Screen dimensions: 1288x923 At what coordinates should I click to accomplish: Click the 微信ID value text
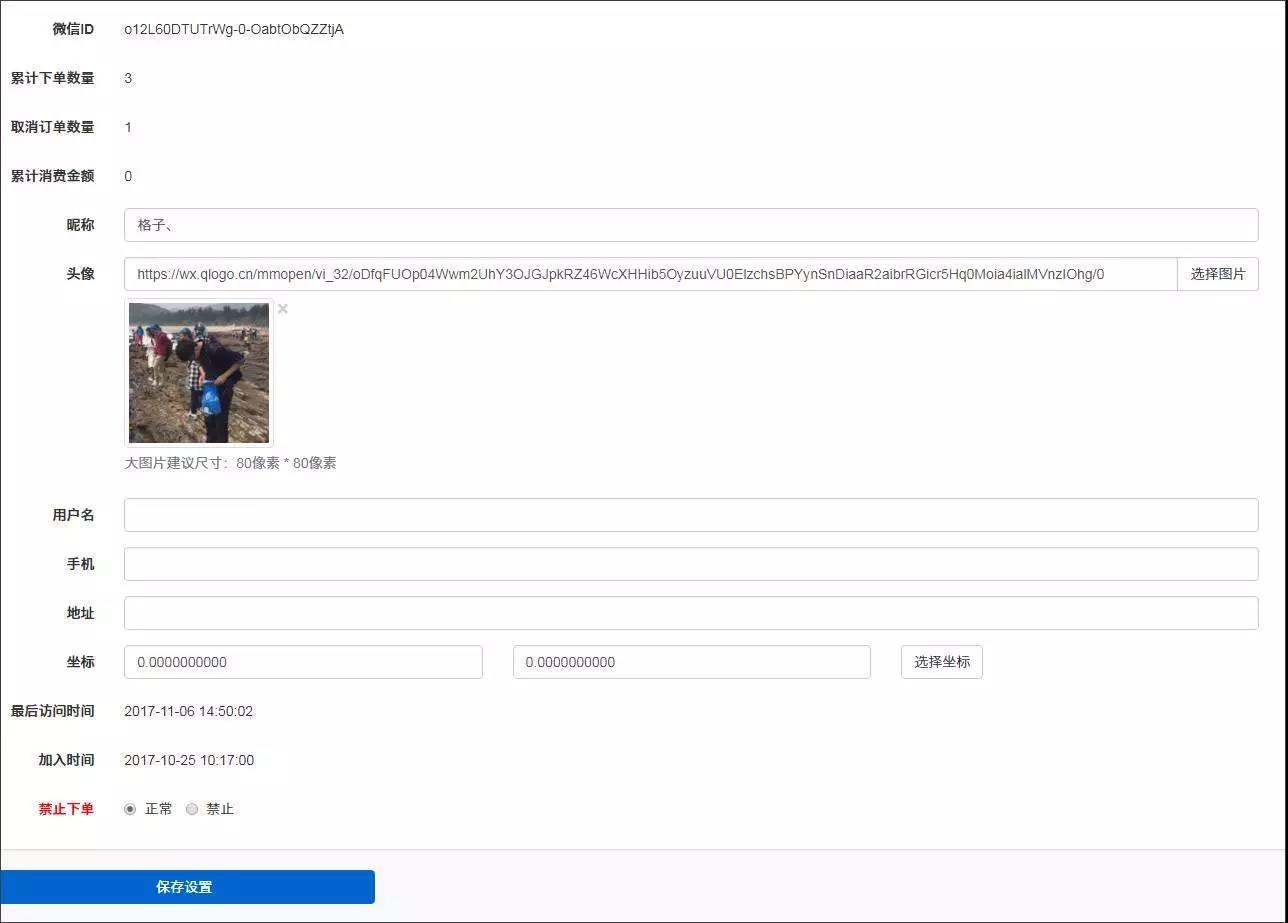point(234,29)
